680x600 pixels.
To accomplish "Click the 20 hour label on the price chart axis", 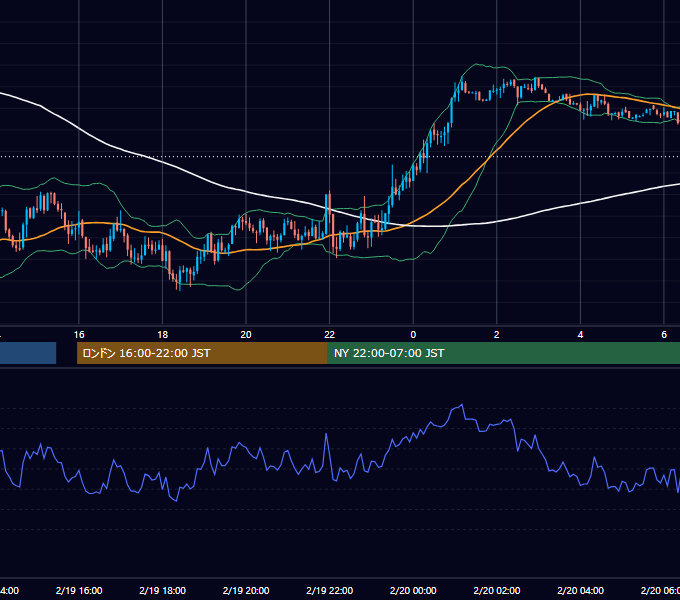I will tap(246, 335).
